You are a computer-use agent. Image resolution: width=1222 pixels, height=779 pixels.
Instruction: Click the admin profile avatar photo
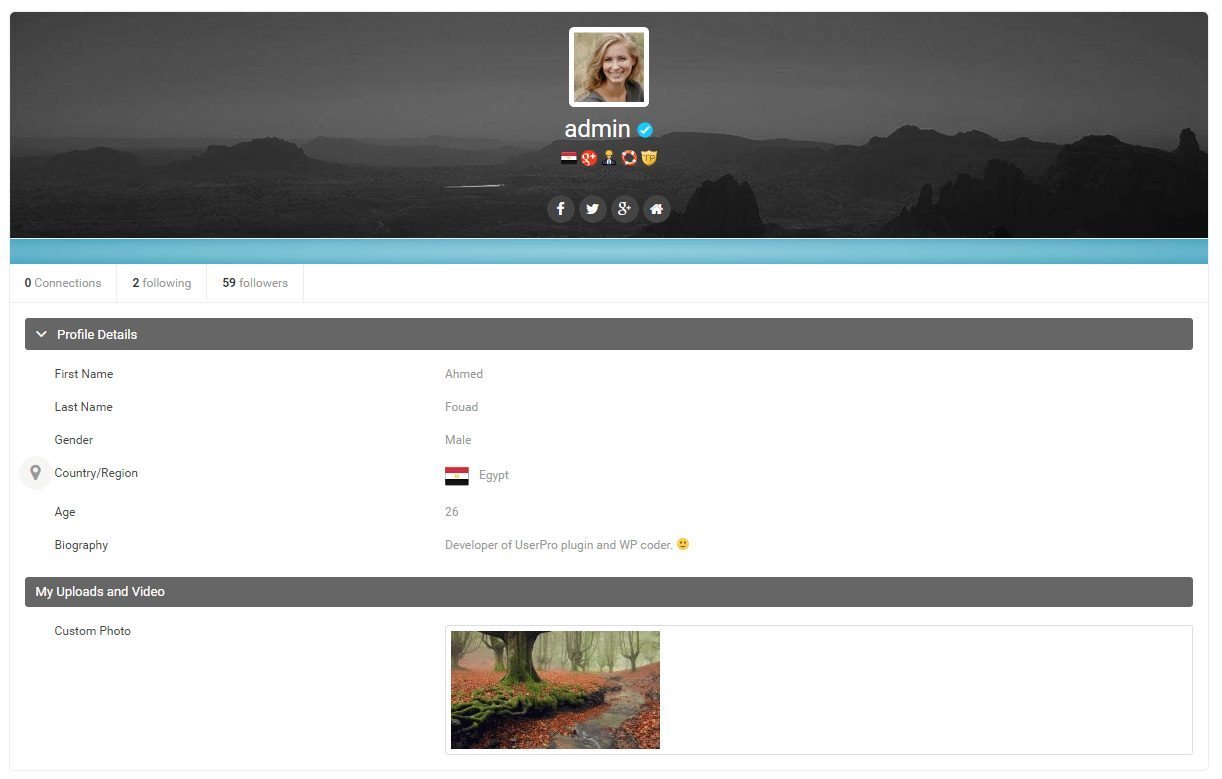(x=609, y=67)
